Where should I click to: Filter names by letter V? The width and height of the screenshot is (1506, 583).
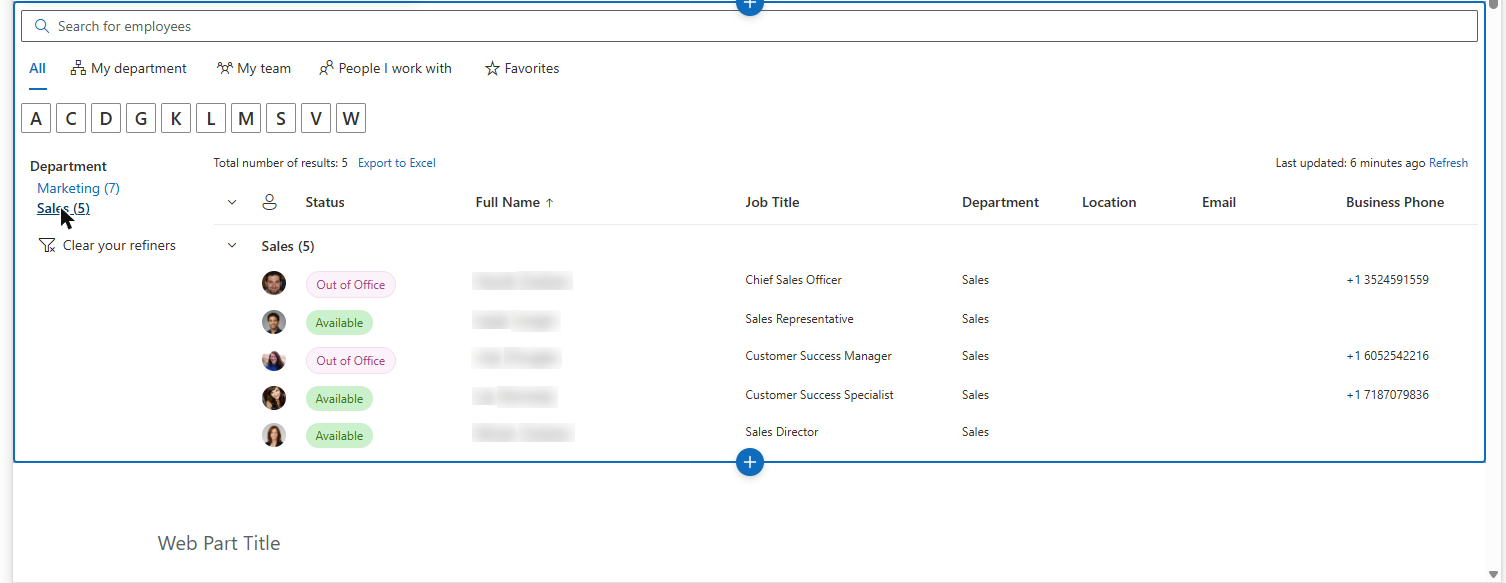tap(316, 119)
